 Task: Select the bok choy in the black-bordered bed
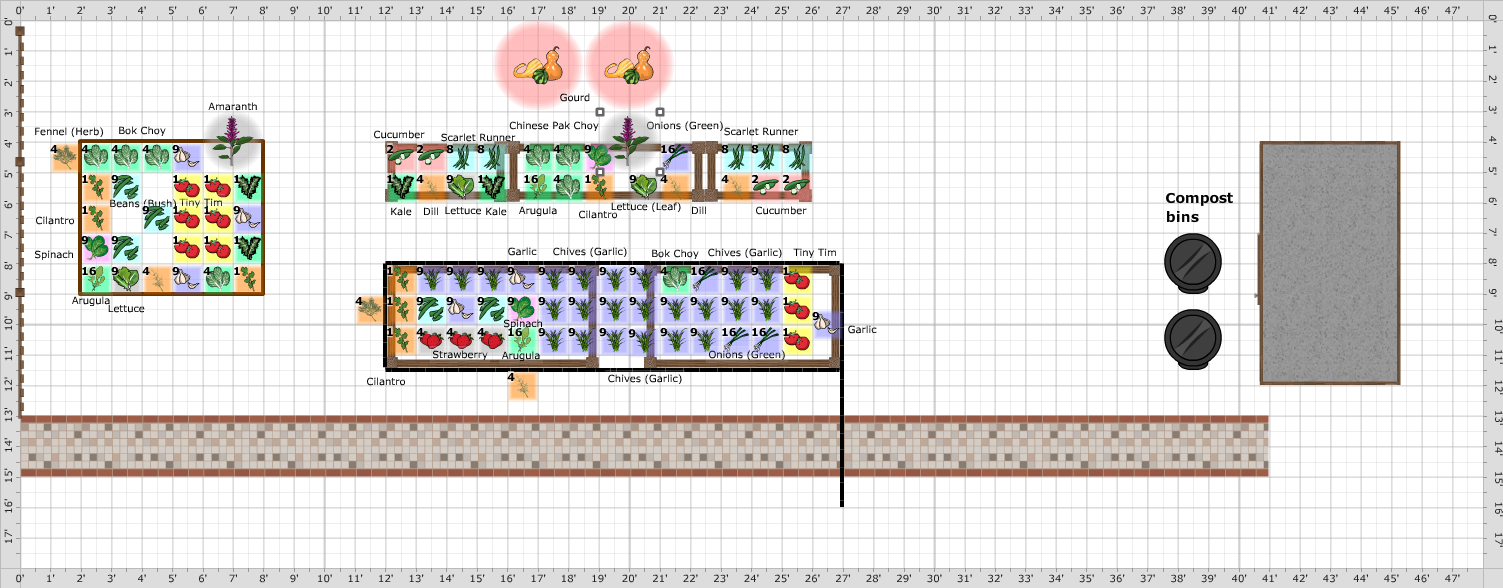(675, 279)
